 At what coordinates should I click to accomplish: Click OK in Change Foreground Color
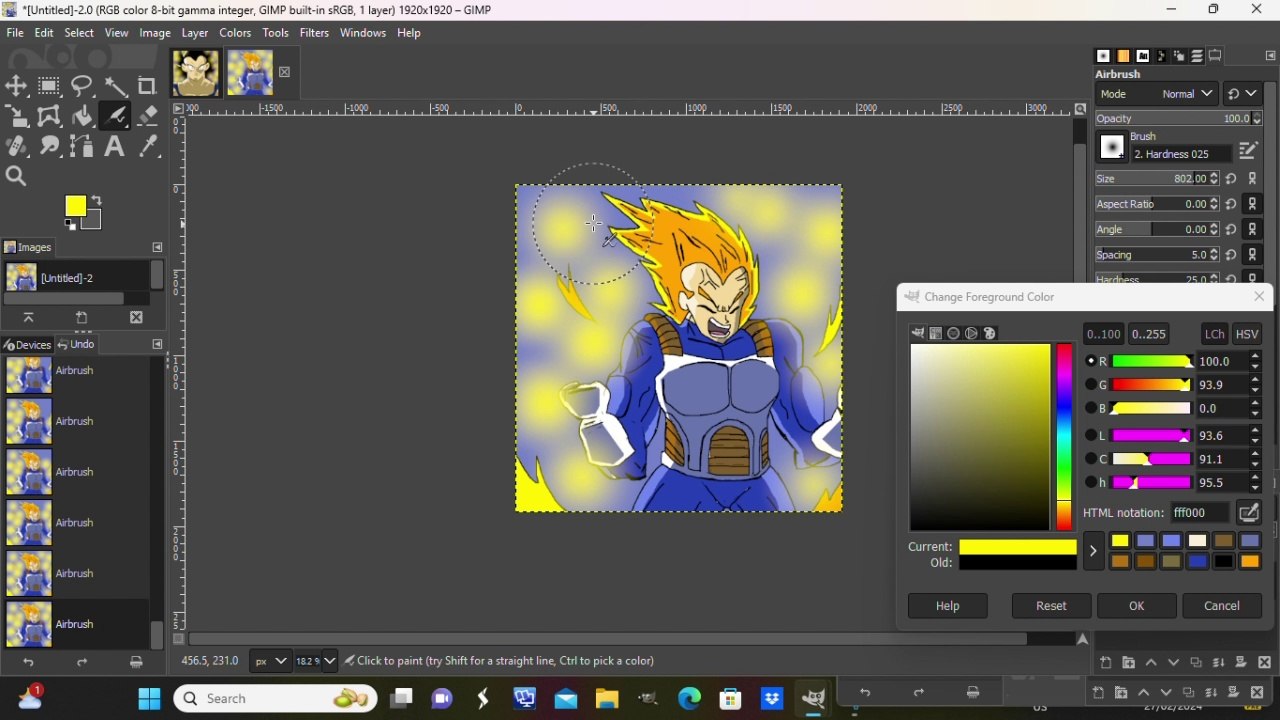coord(1137,606)
